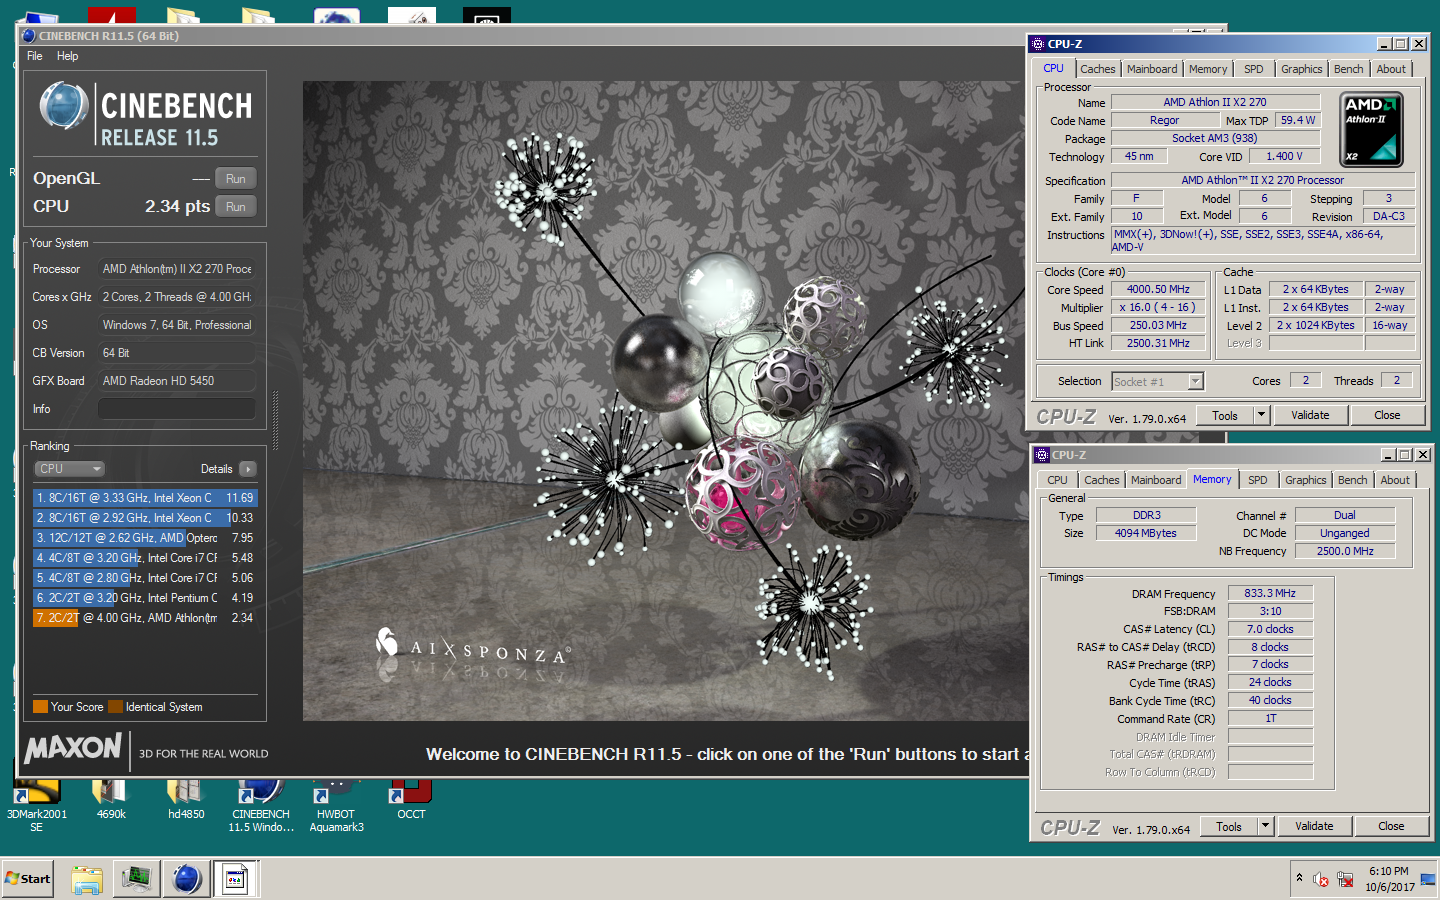Click the Info input field in Cinebench

pos(177,409)
